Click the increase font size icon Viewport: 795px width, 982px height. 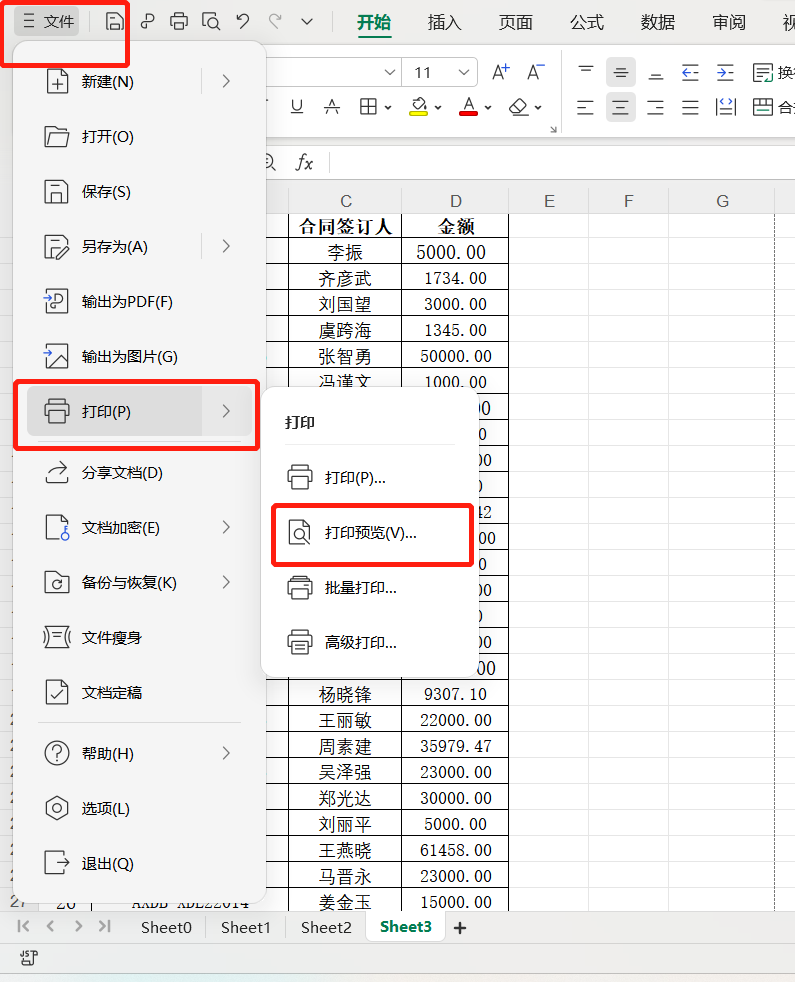pos(501,72)
